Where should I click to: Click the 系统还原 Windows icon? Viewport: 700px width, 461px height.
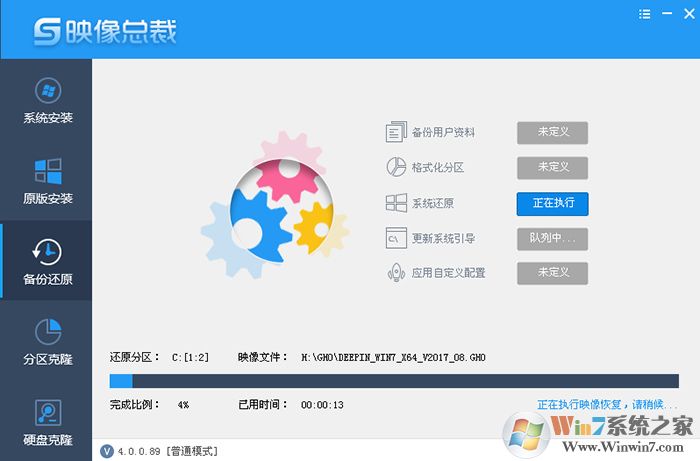396,203
